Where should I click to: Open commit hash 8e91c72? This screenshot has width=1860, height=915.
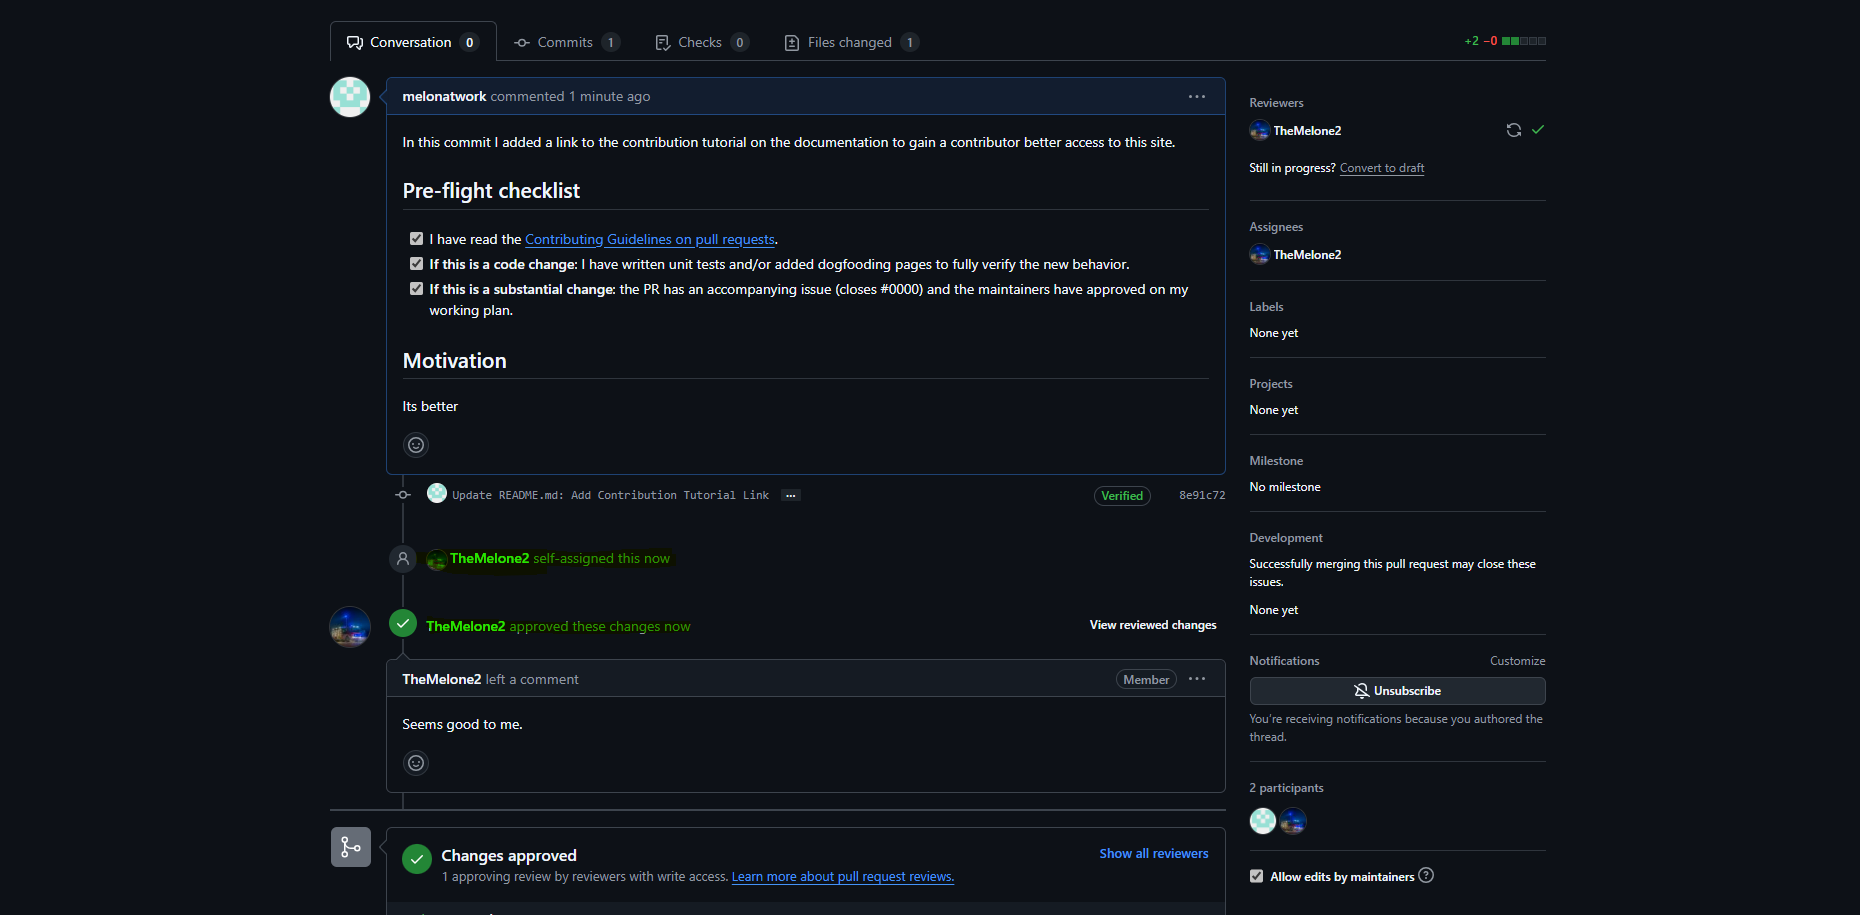(x=1201, y=496)
